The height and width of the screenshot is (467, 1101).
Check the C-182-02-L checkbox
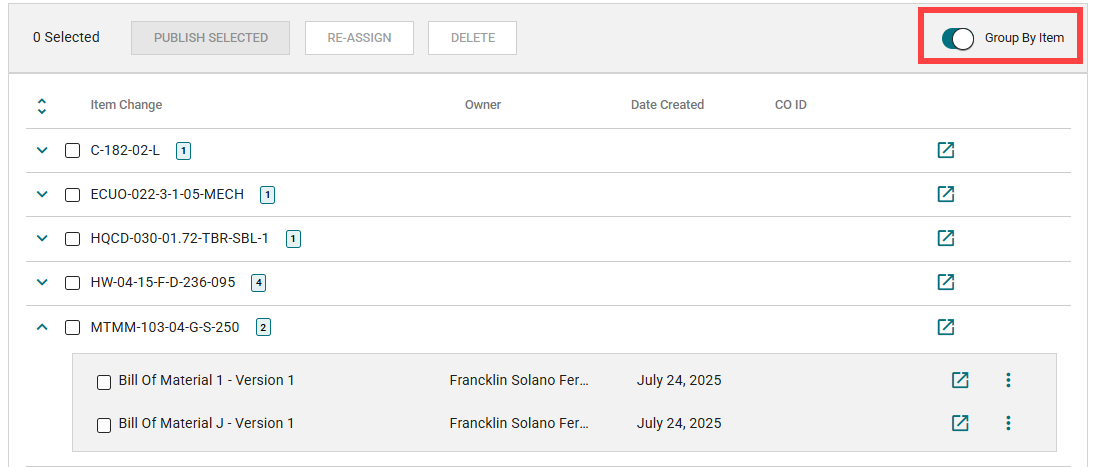pos(72,151)
